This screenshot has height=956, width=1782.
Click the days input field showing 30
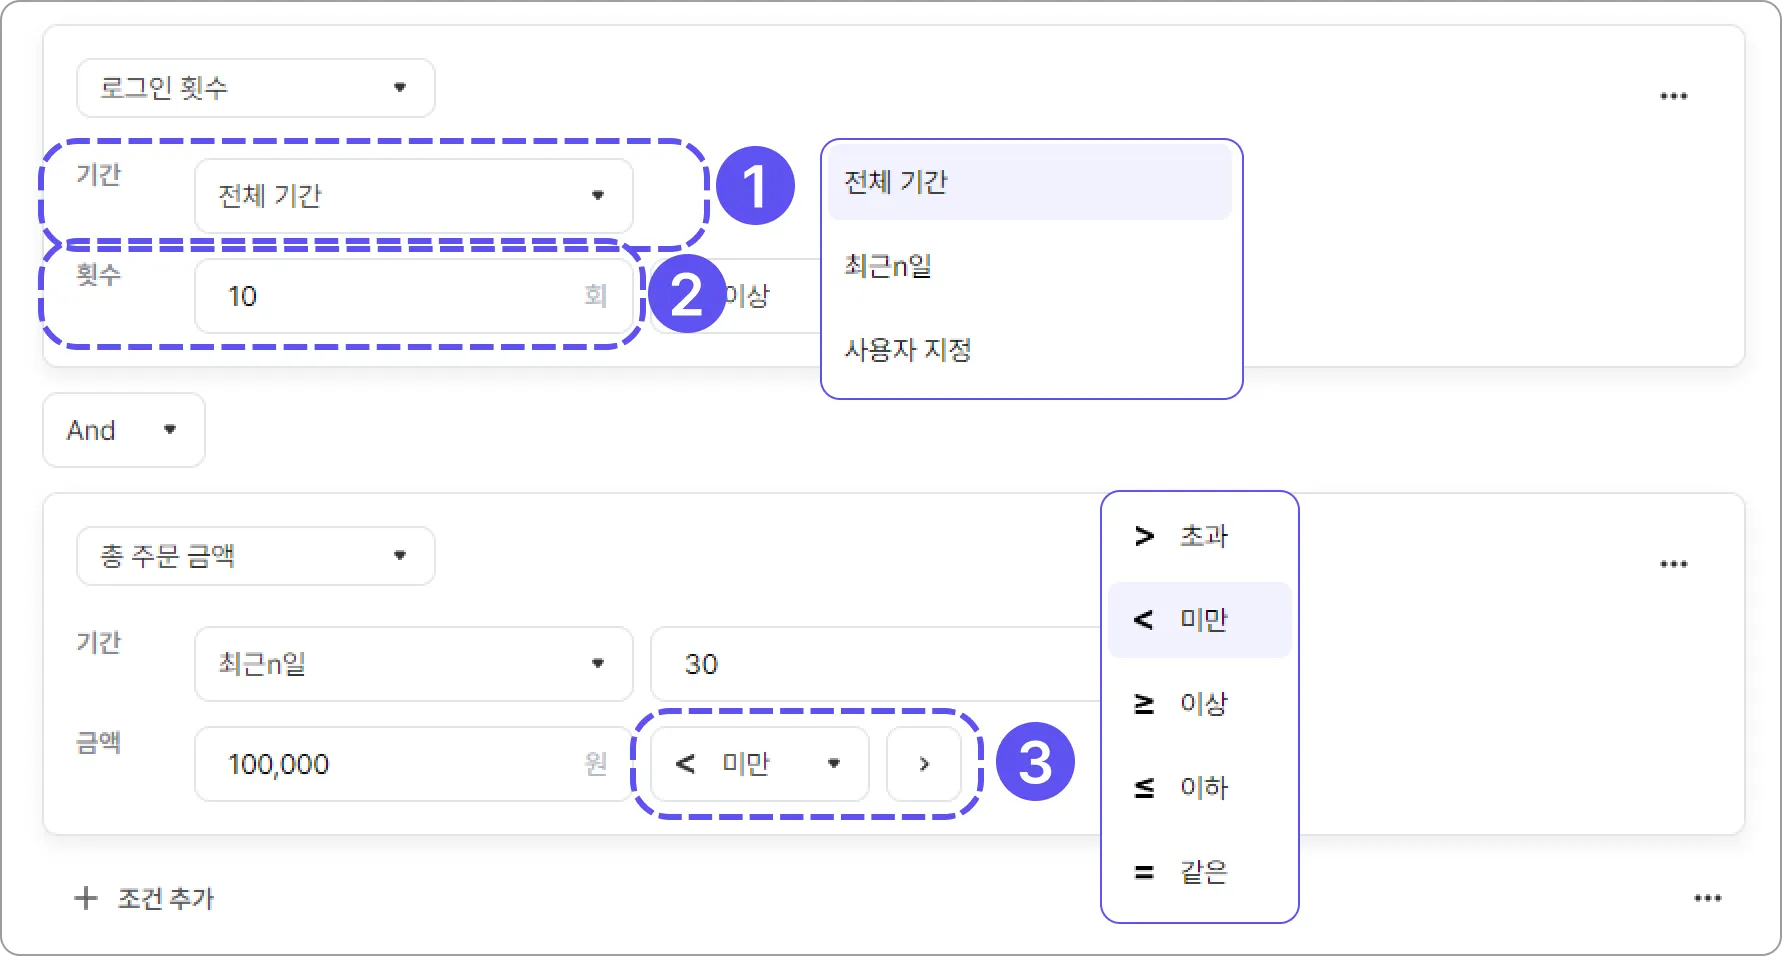[870, 664]
